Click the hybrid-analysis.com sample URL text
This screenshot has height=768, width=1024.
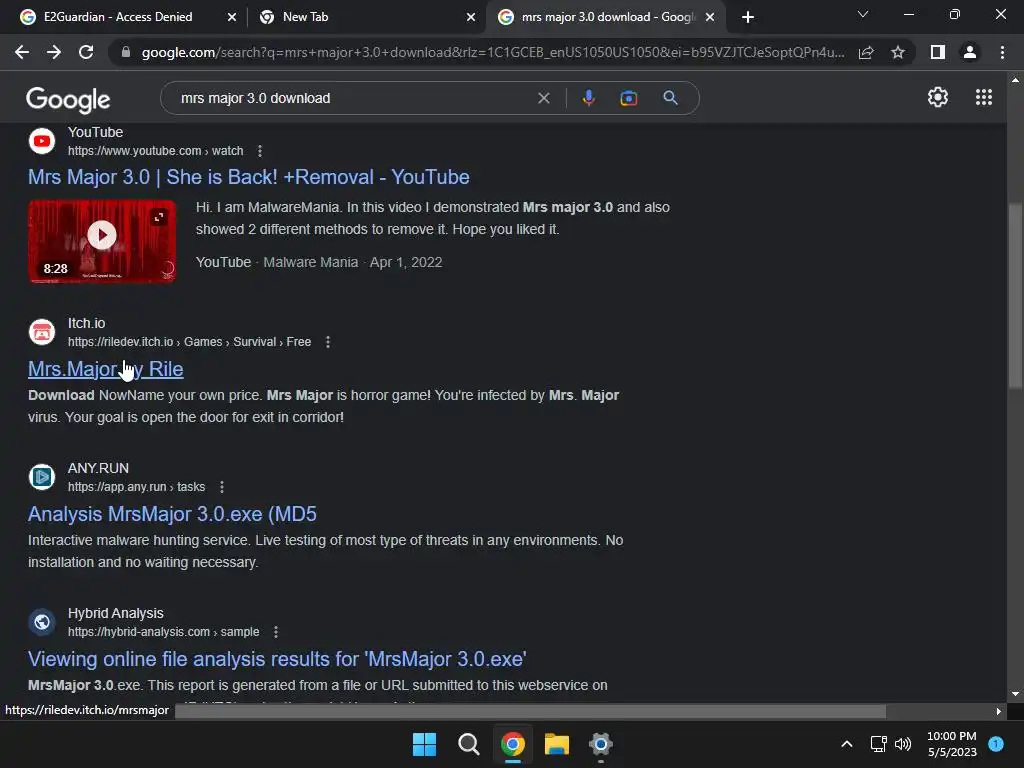(163, 632)
